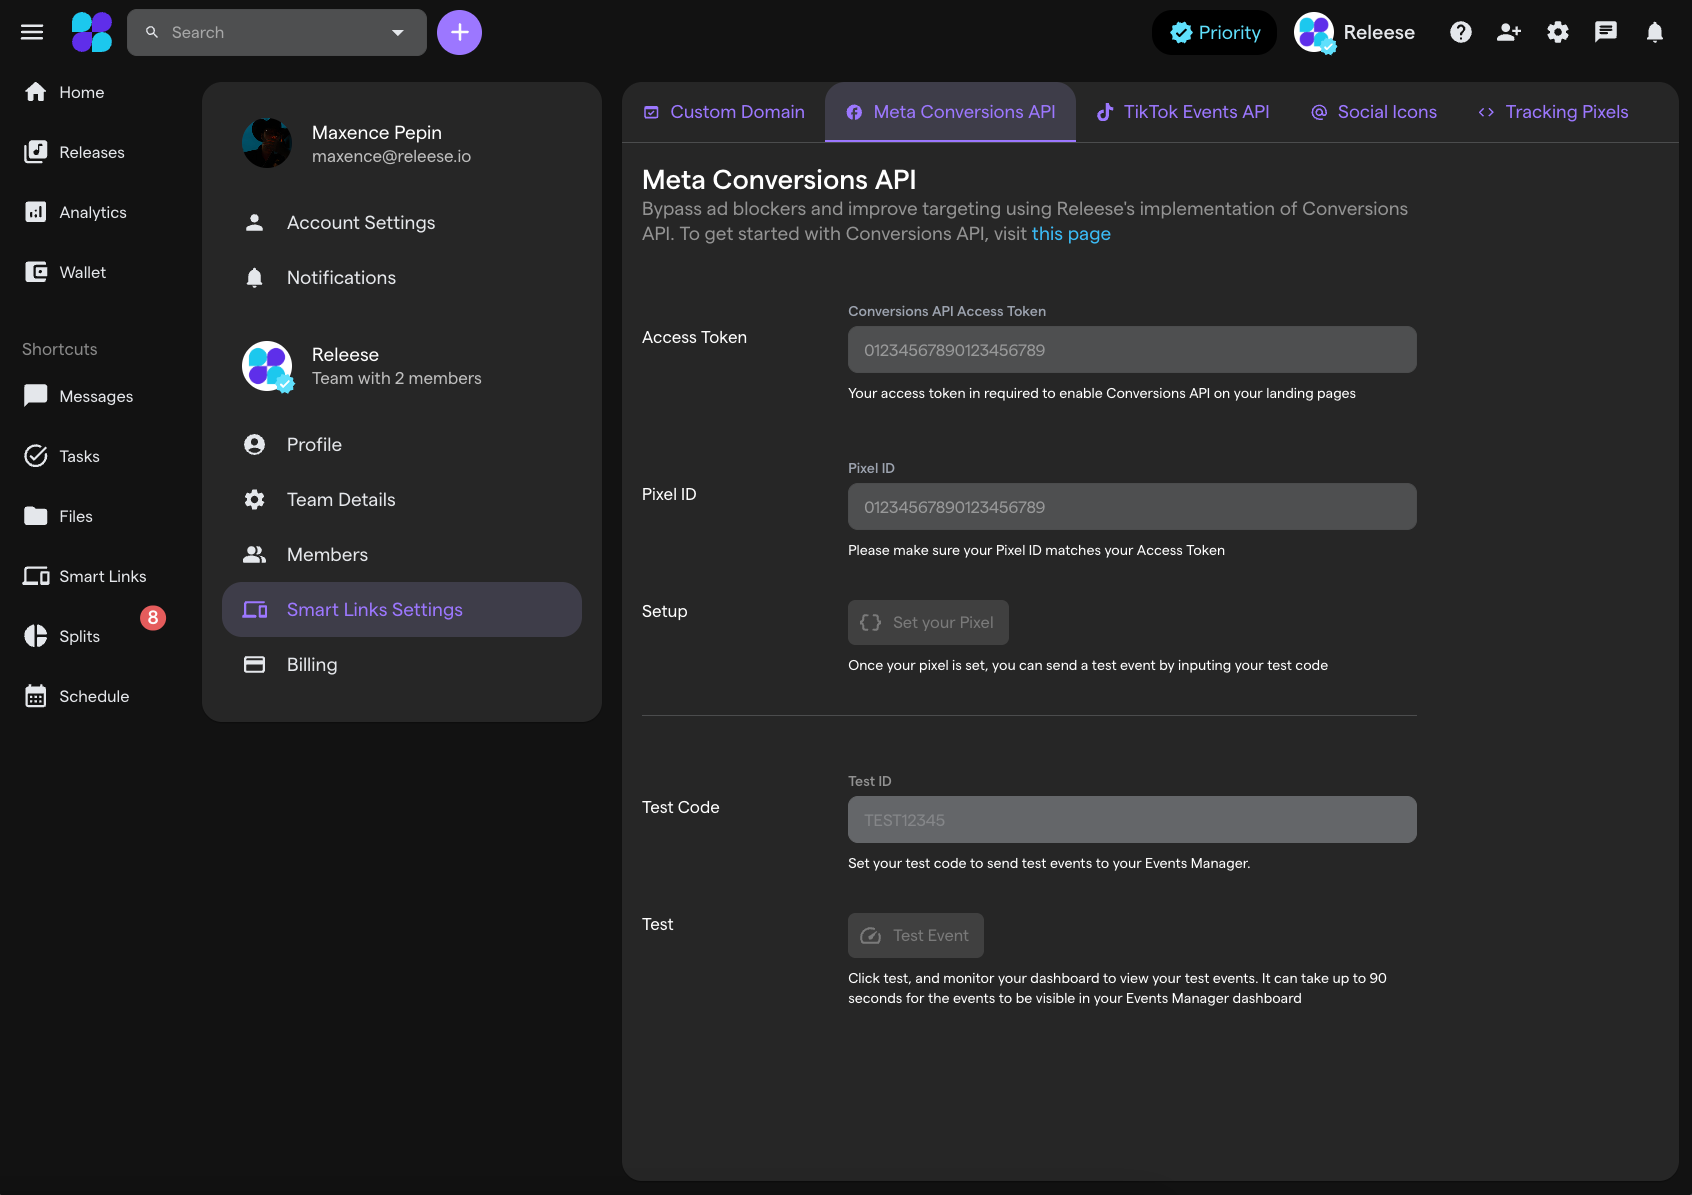The width and height of the screenshot is (1692, 1195).
Task: Switch to Social Icons tab
Action: tap(1374, 112)
